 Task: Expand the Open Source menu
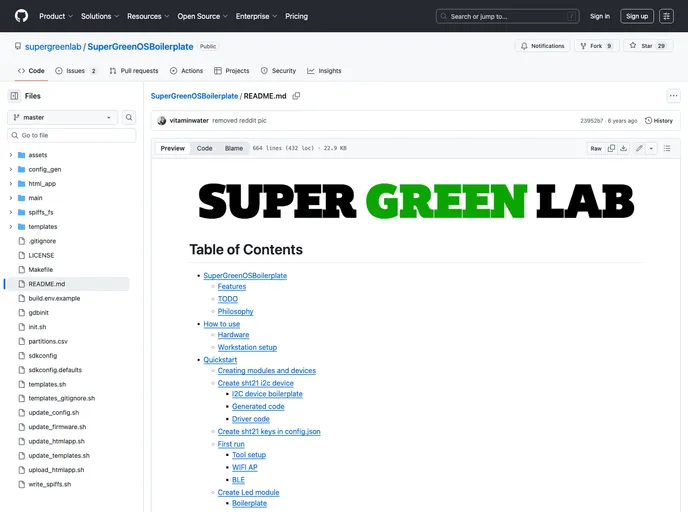[202, 16]
